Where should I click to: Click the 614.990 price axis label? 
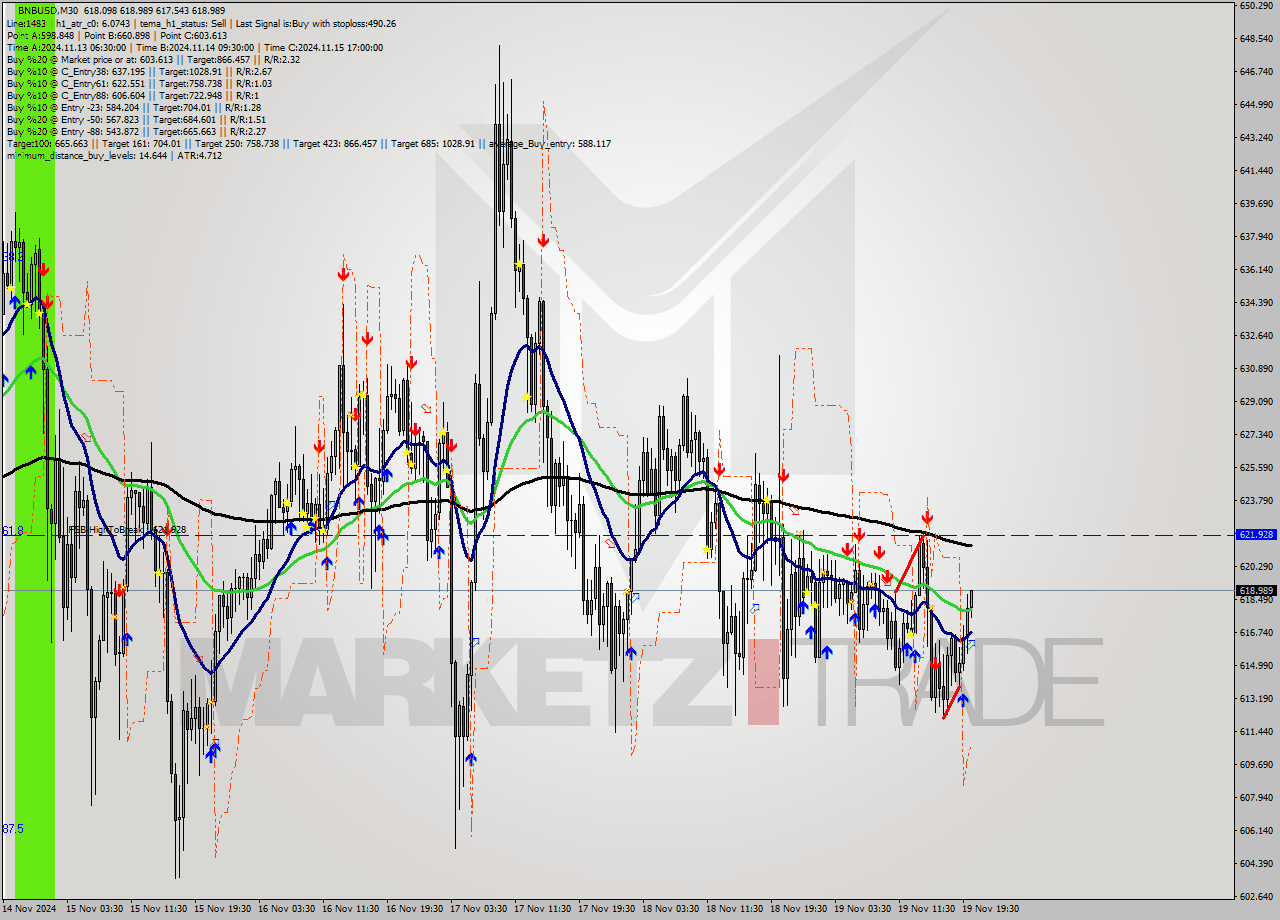(x=1255, y=666)
